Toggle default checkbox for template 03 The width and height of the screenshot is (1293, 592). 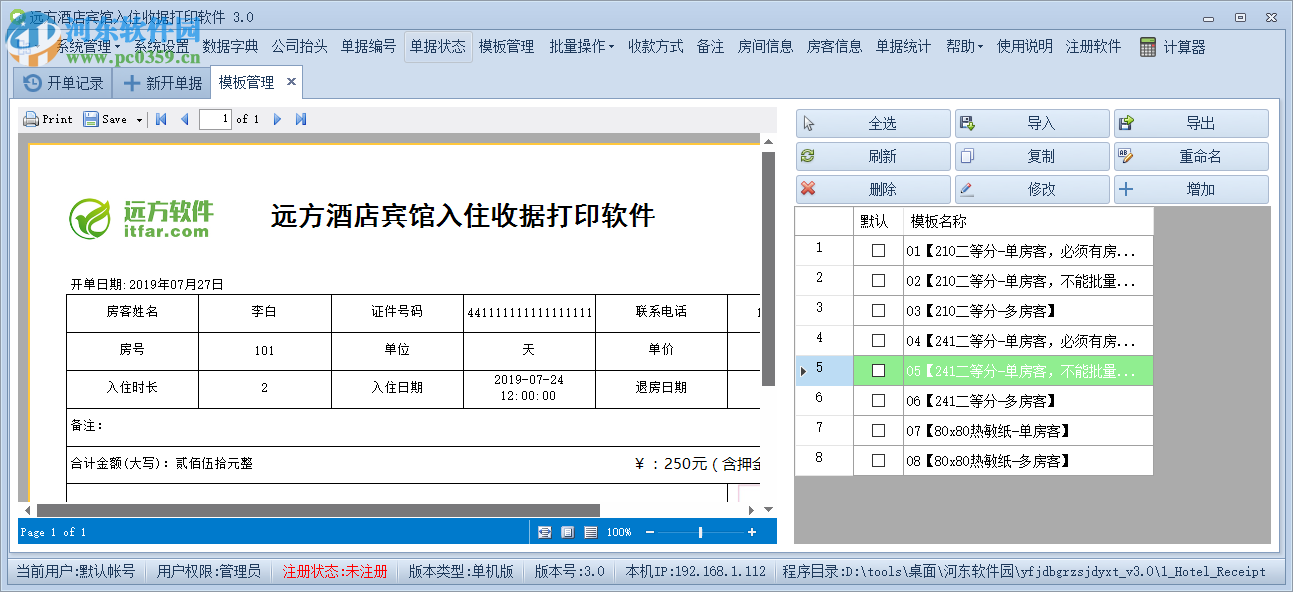pyautogui.click(x=878, y=310)
